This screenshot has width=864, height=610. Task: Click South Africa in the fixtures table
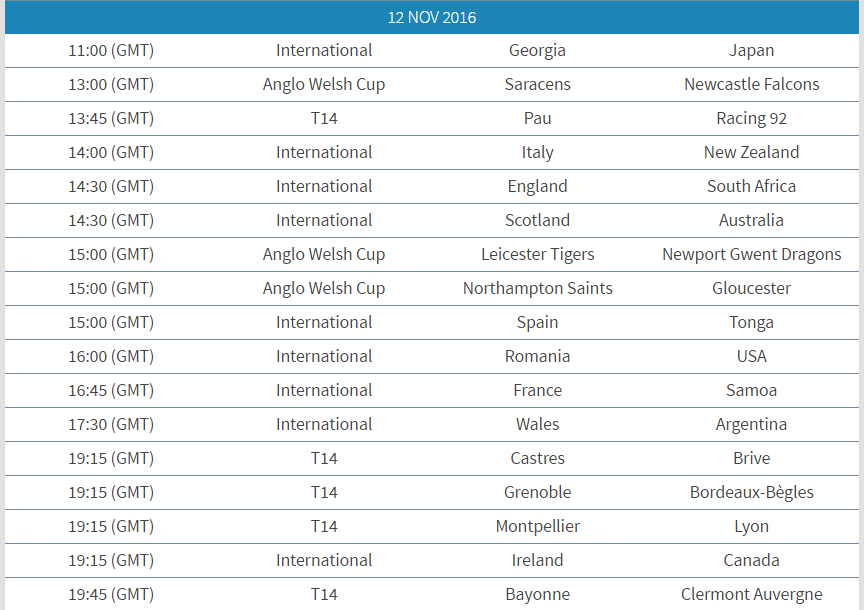point(751,186)
